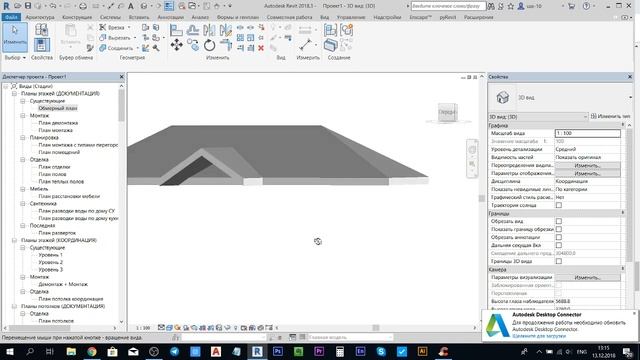The width and height of the screenshot is (640, 360).
Task: Click the properties panel vertical scrollbar
Action: (629, 196)
